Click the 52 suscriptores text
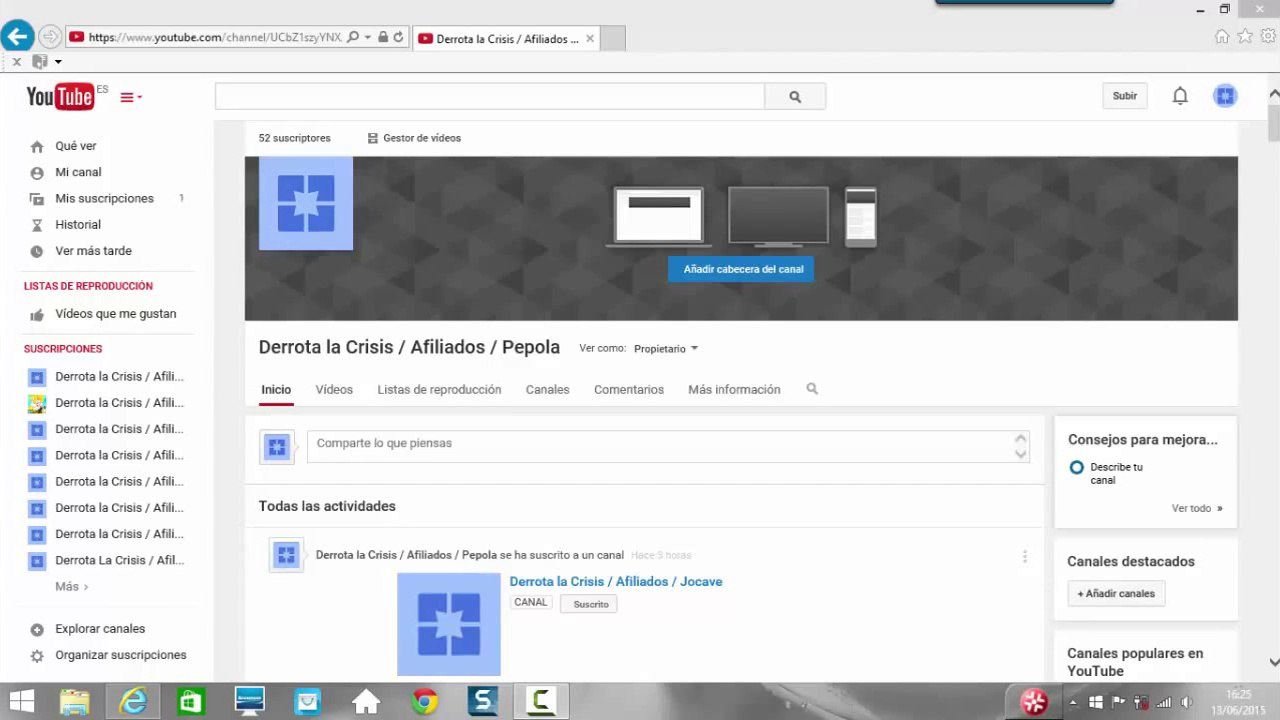This screenshot has height=720, width=1280. (x=294, y=138)
